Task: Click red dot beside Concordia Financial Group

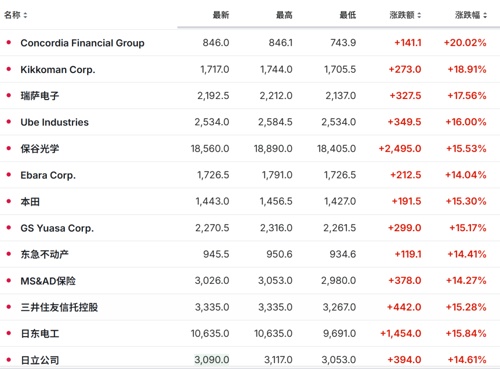Action: tap(9, 42)
